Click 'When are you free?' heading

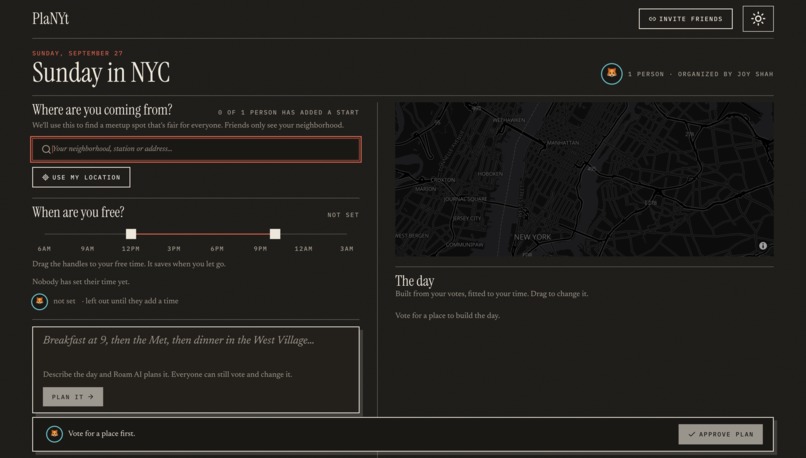78,212
